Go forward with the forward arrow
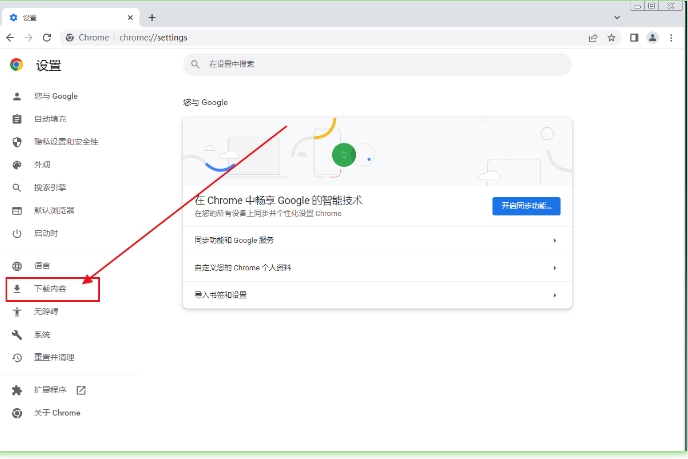Viewport: 688px width, 459px height. tap(29, 38)
